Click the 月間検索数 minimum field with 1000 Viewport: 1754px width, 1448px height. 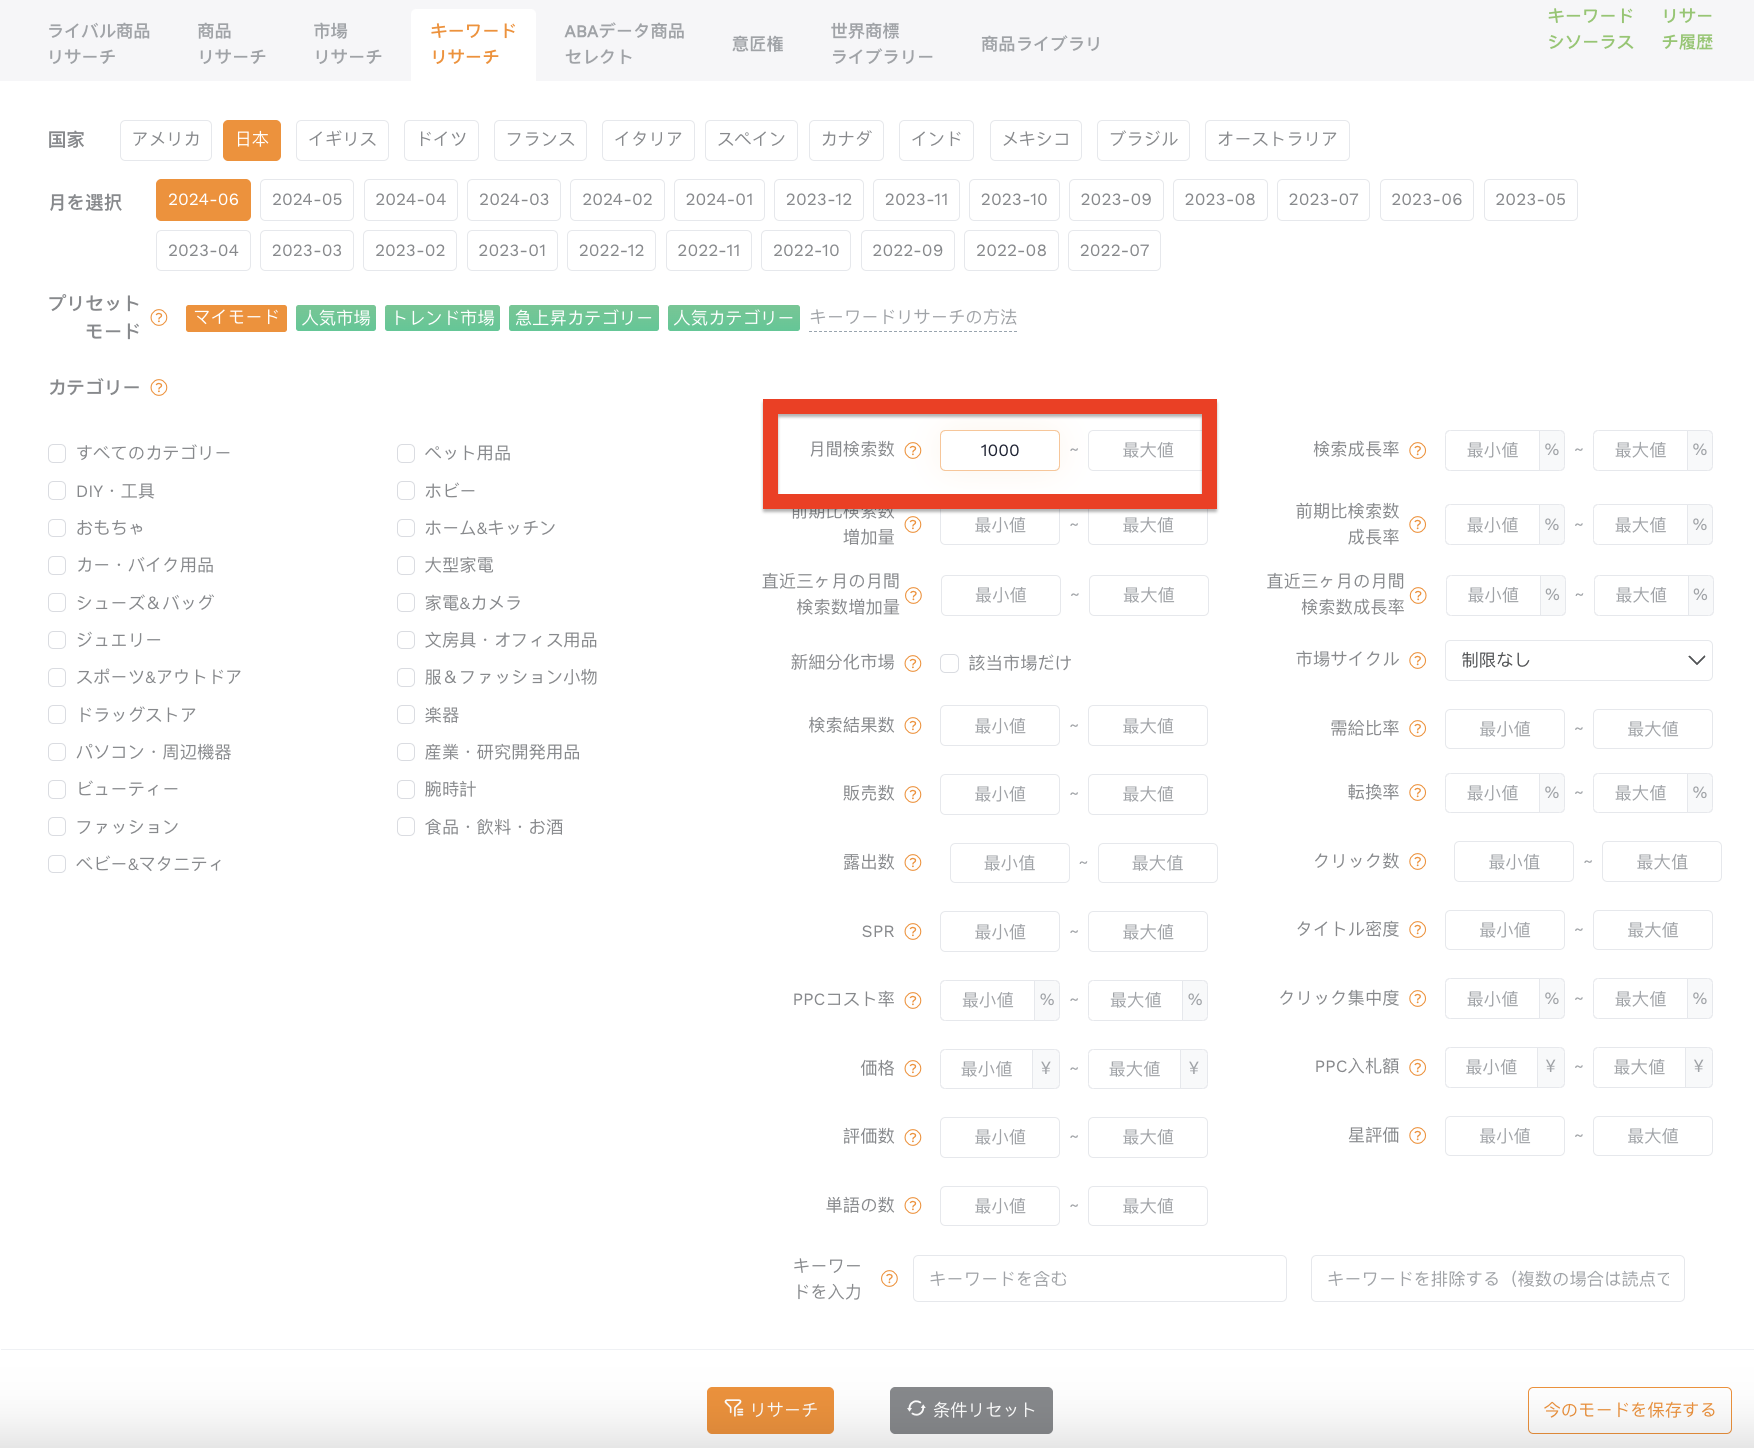point(1000,451)
